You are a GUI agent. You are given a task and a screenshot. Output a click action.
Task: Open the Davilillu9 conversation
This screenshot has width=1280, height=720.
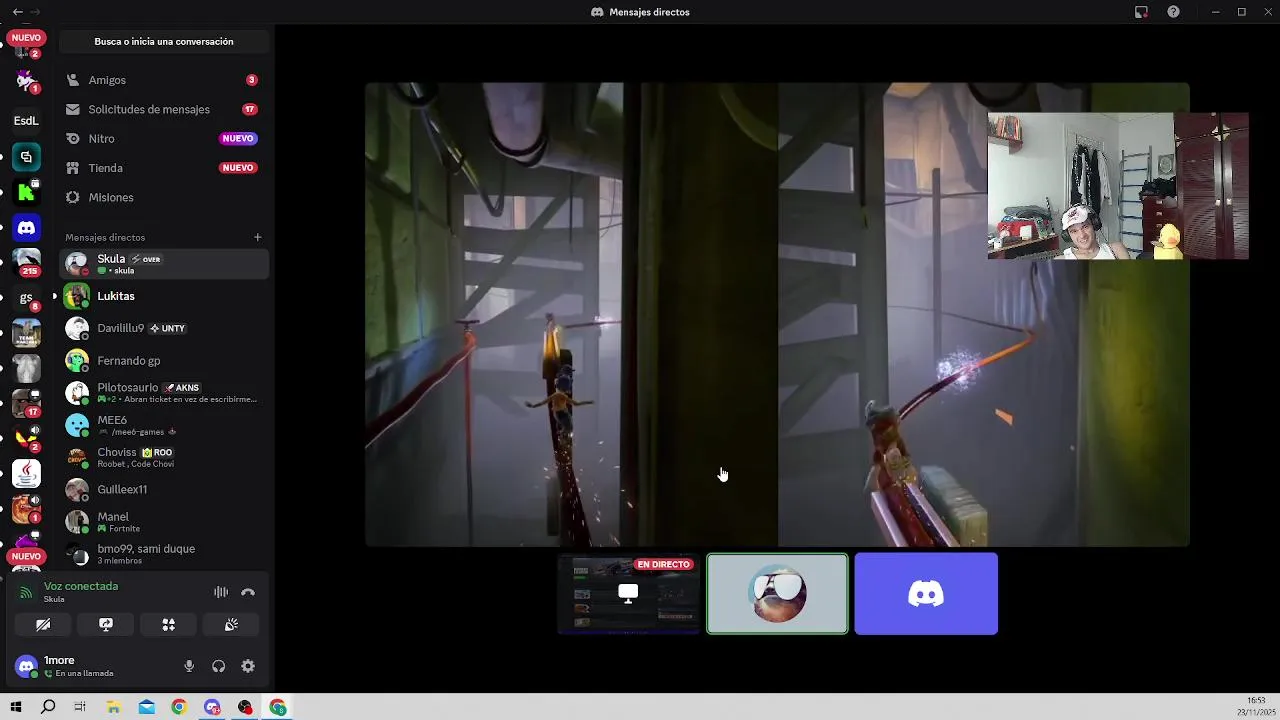(164, 328)
